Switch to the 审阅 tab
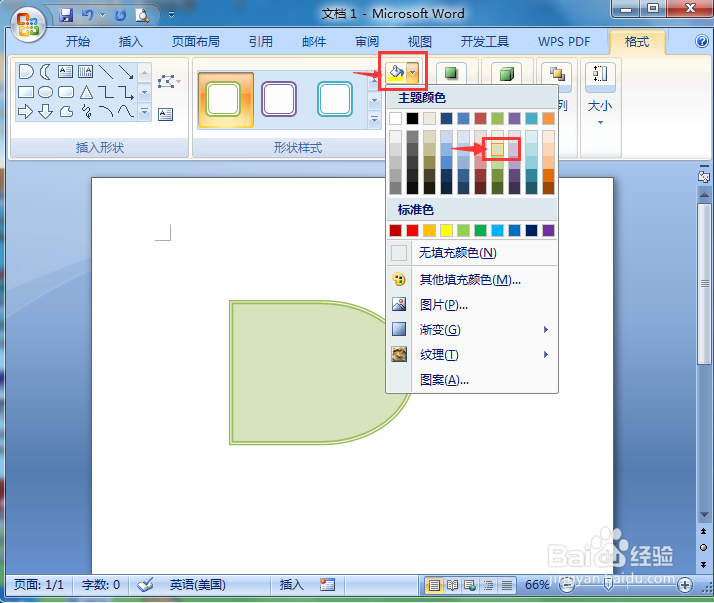Image resolution: width=714 pixels, height=603 pixels. [367, 42]
